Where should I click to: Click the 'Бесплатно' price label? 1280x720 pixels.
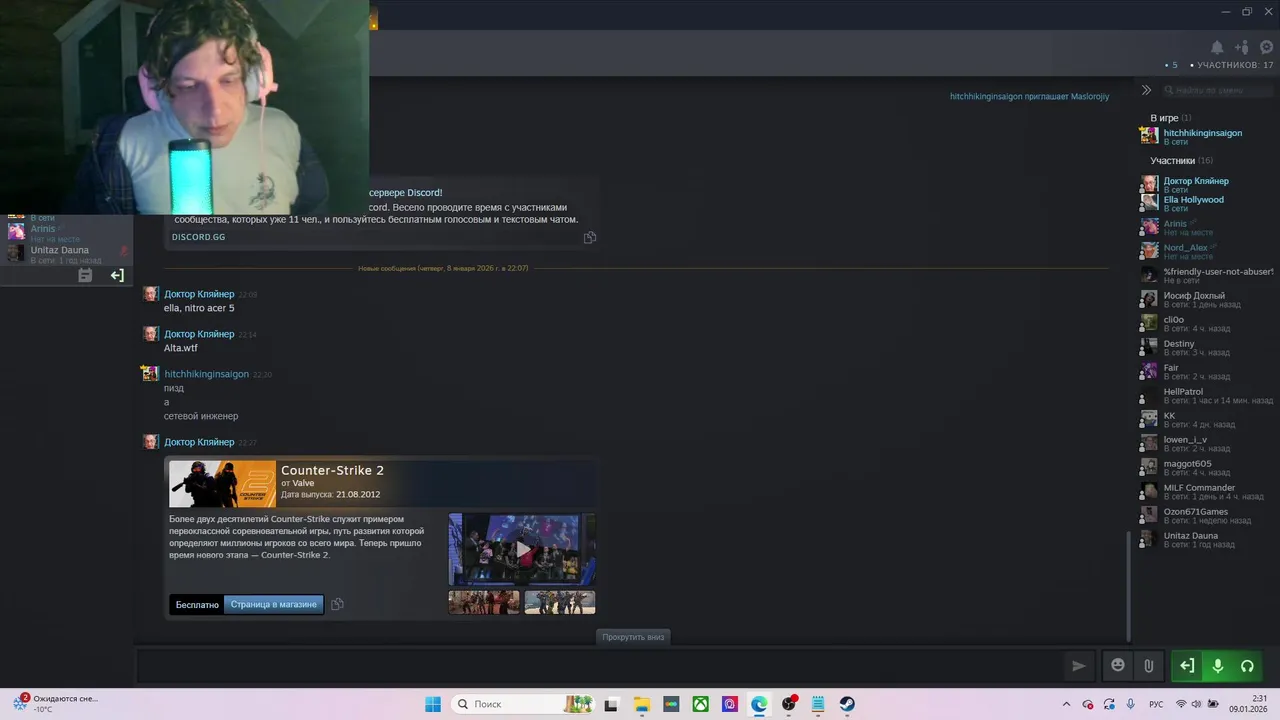197,604
